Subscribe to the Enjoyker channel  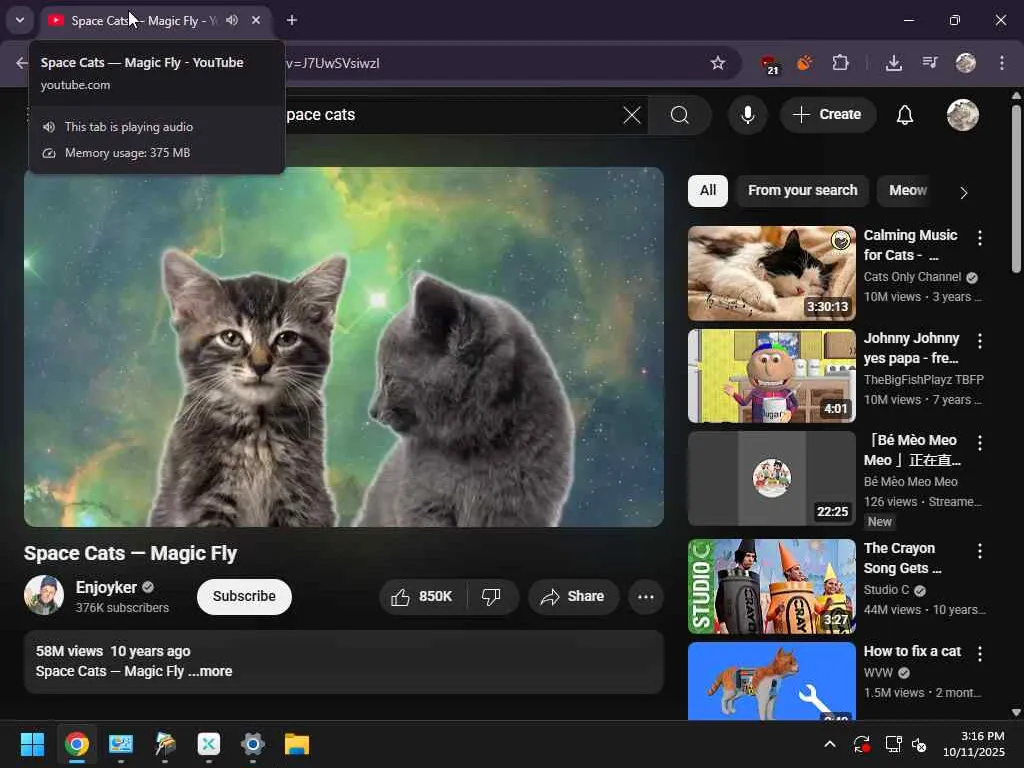tap(244, 596)
